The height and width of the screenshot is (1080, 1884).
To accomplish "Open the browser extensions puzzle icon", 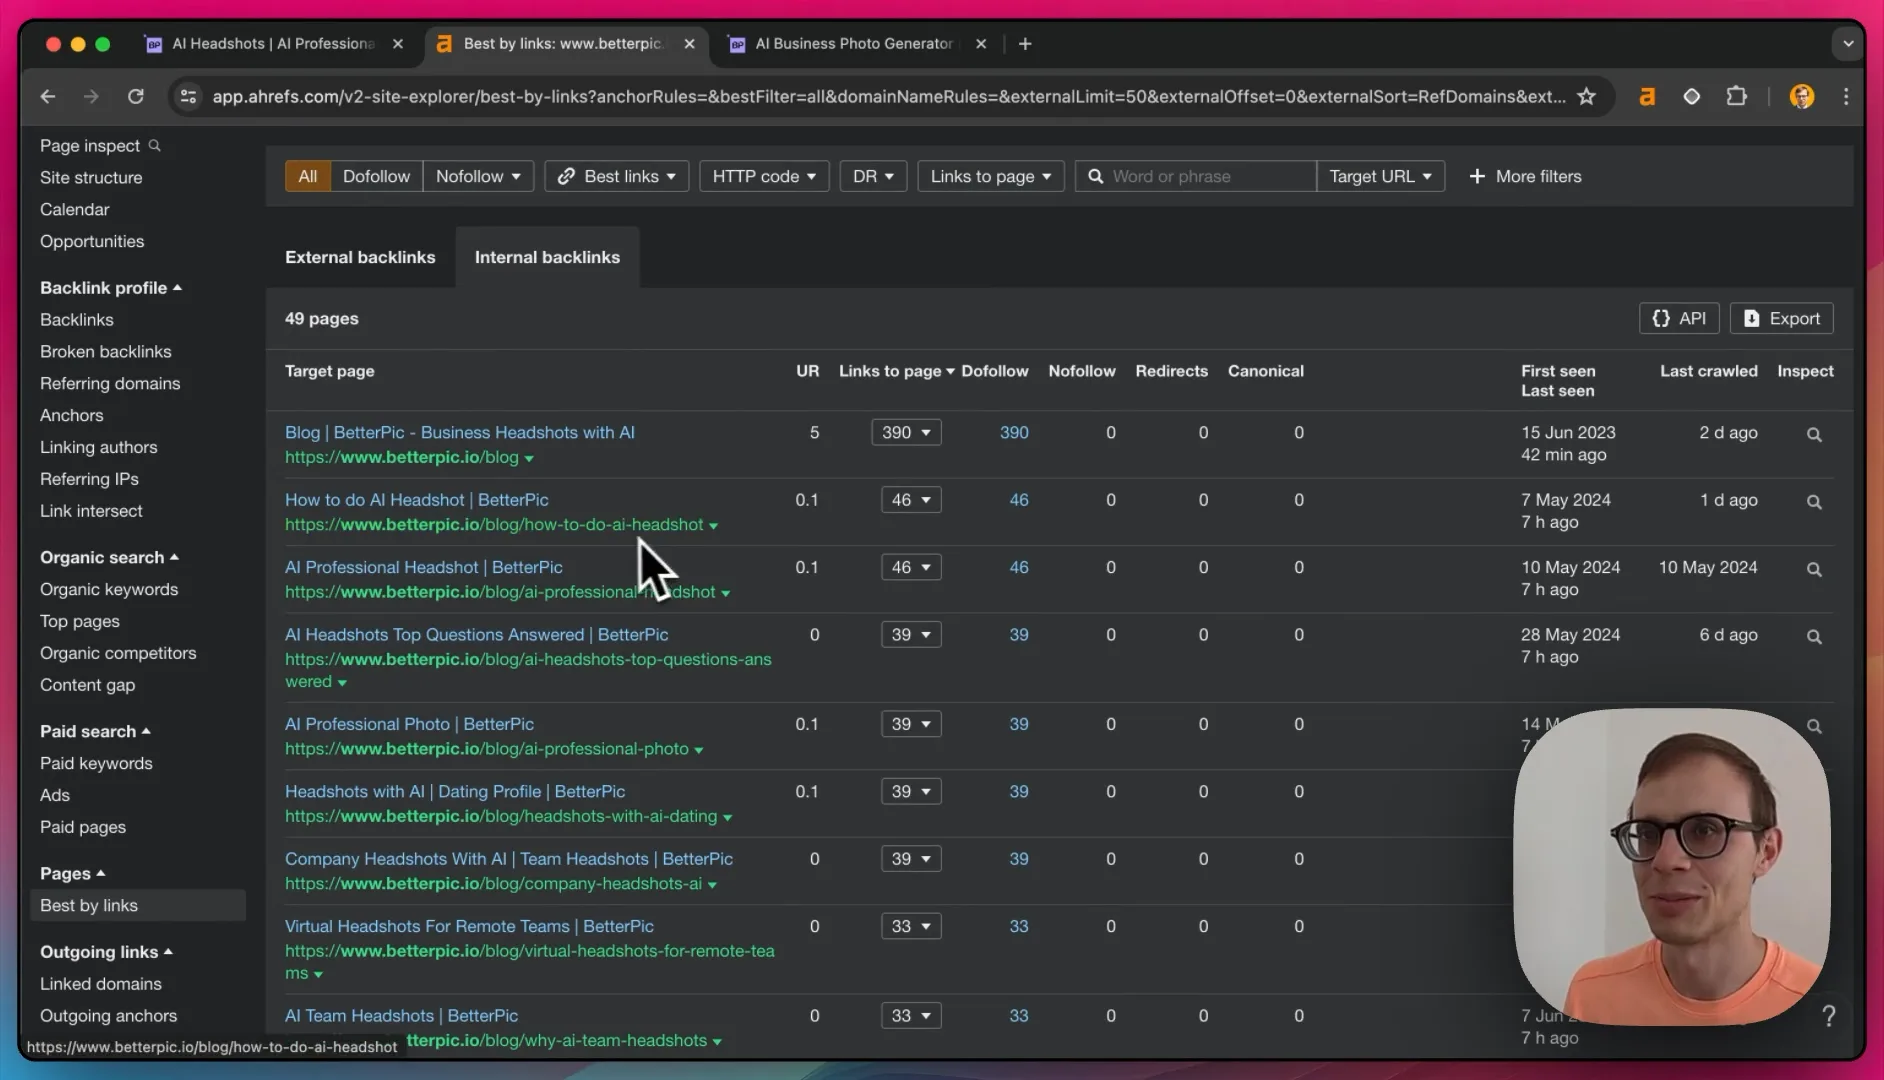I will pyautogui.click(x=1737, y=97).
